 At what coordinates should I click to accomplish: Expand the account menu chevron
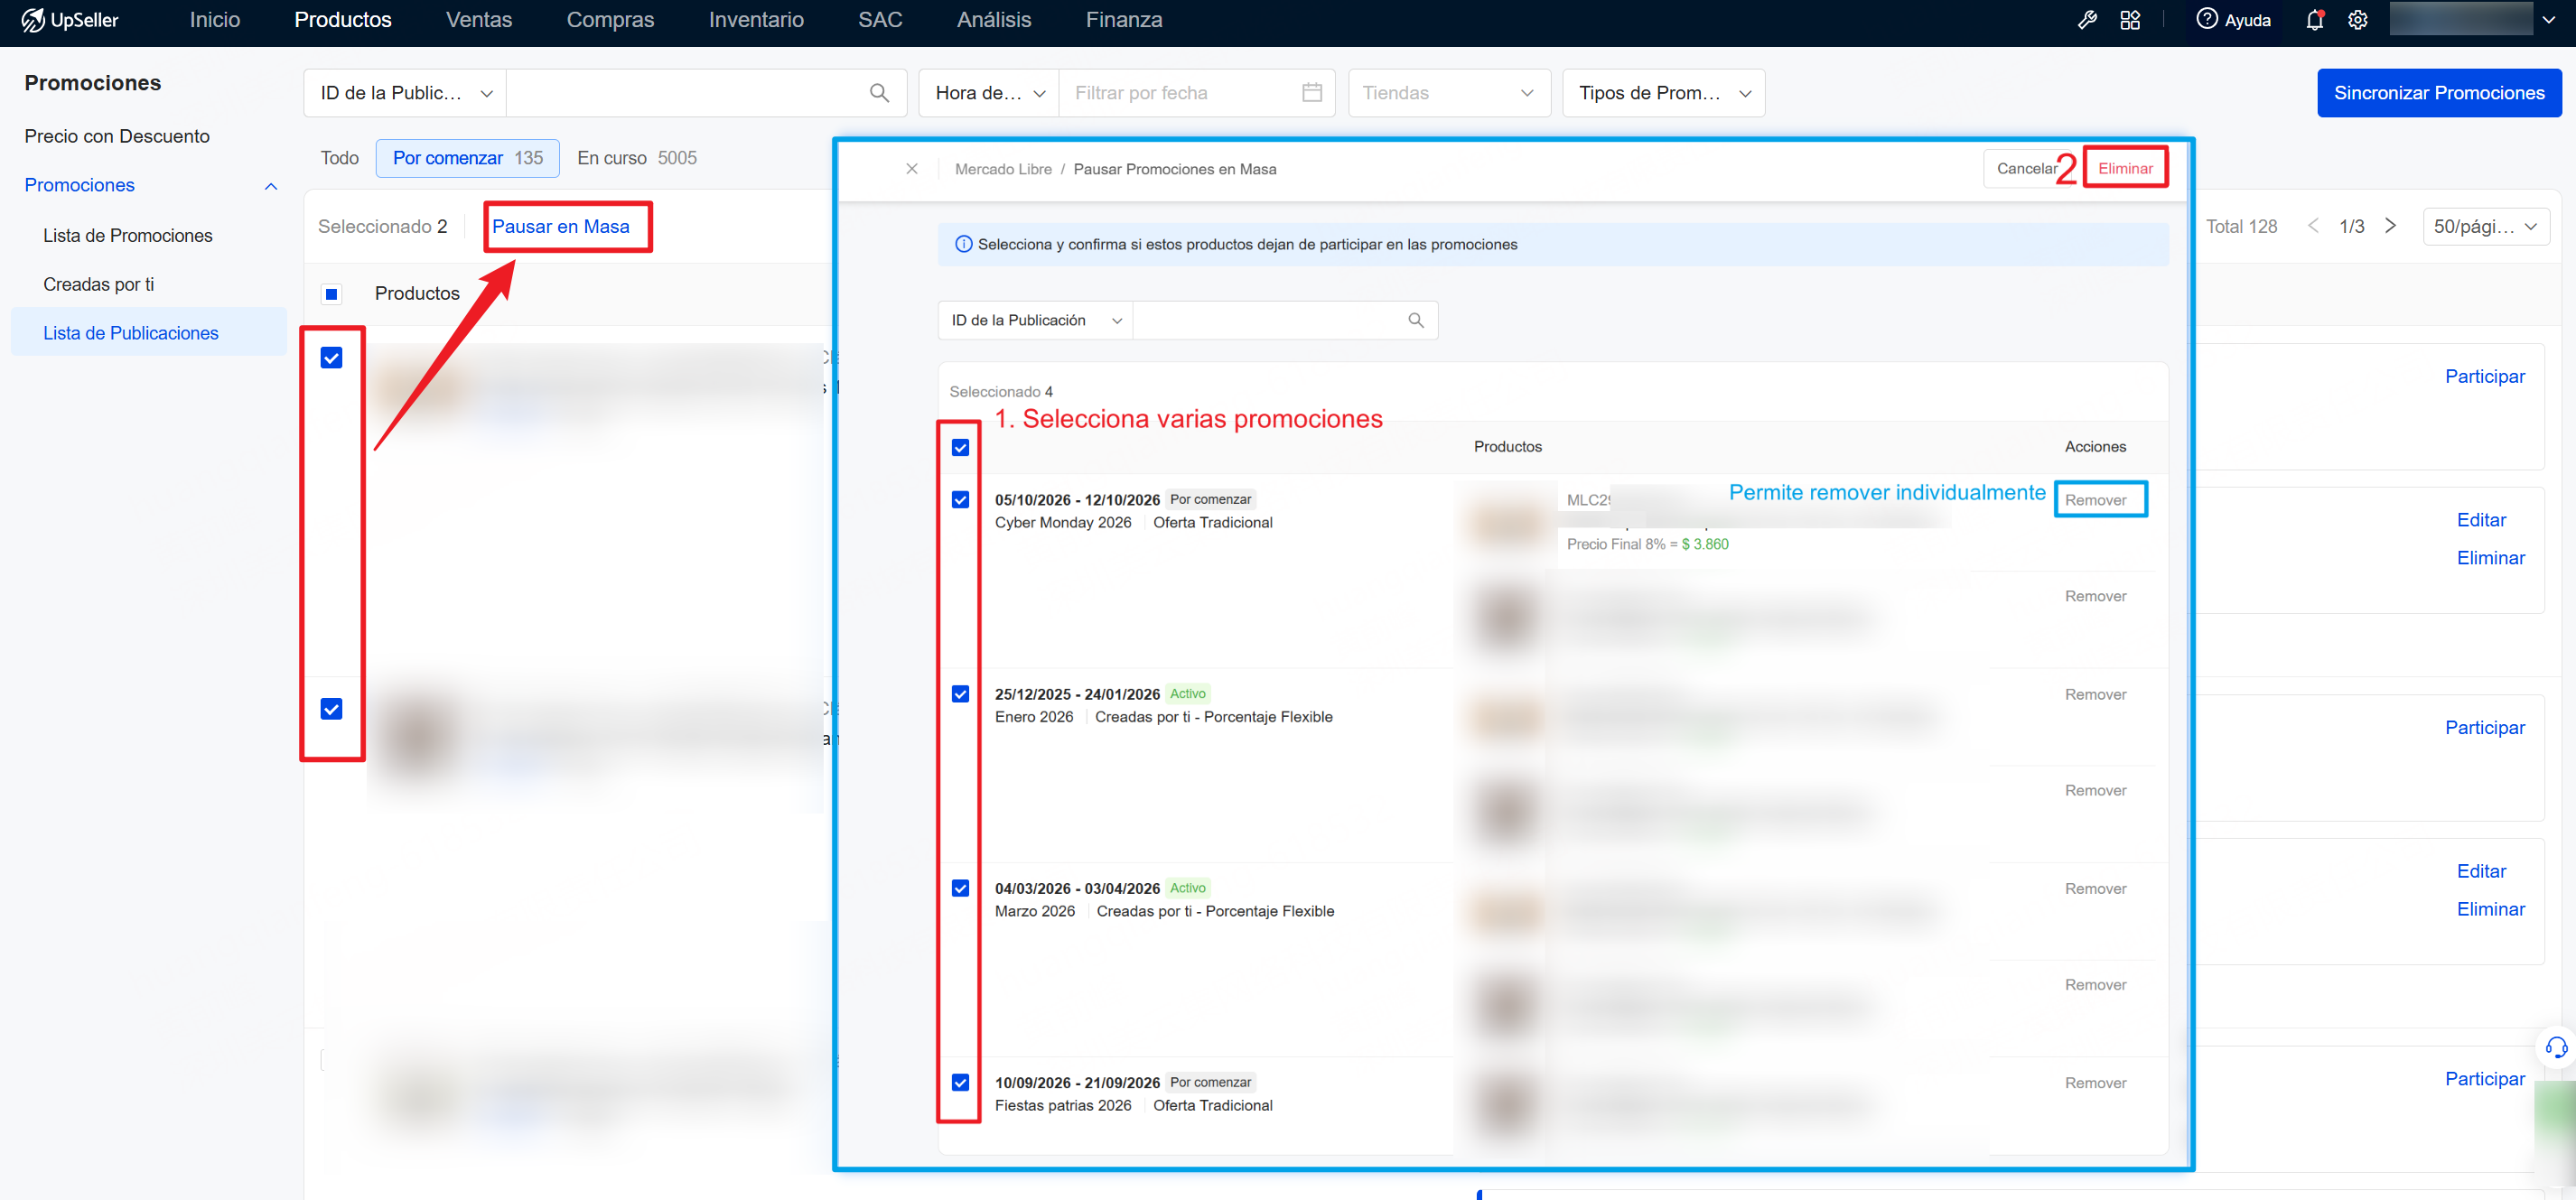pos(2548,20)
